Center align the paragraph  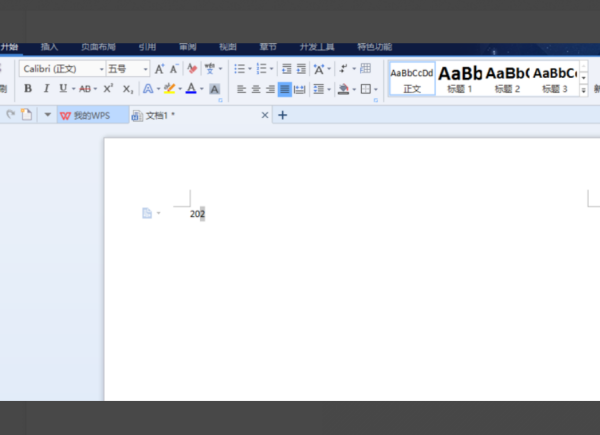tap(255, 89)
